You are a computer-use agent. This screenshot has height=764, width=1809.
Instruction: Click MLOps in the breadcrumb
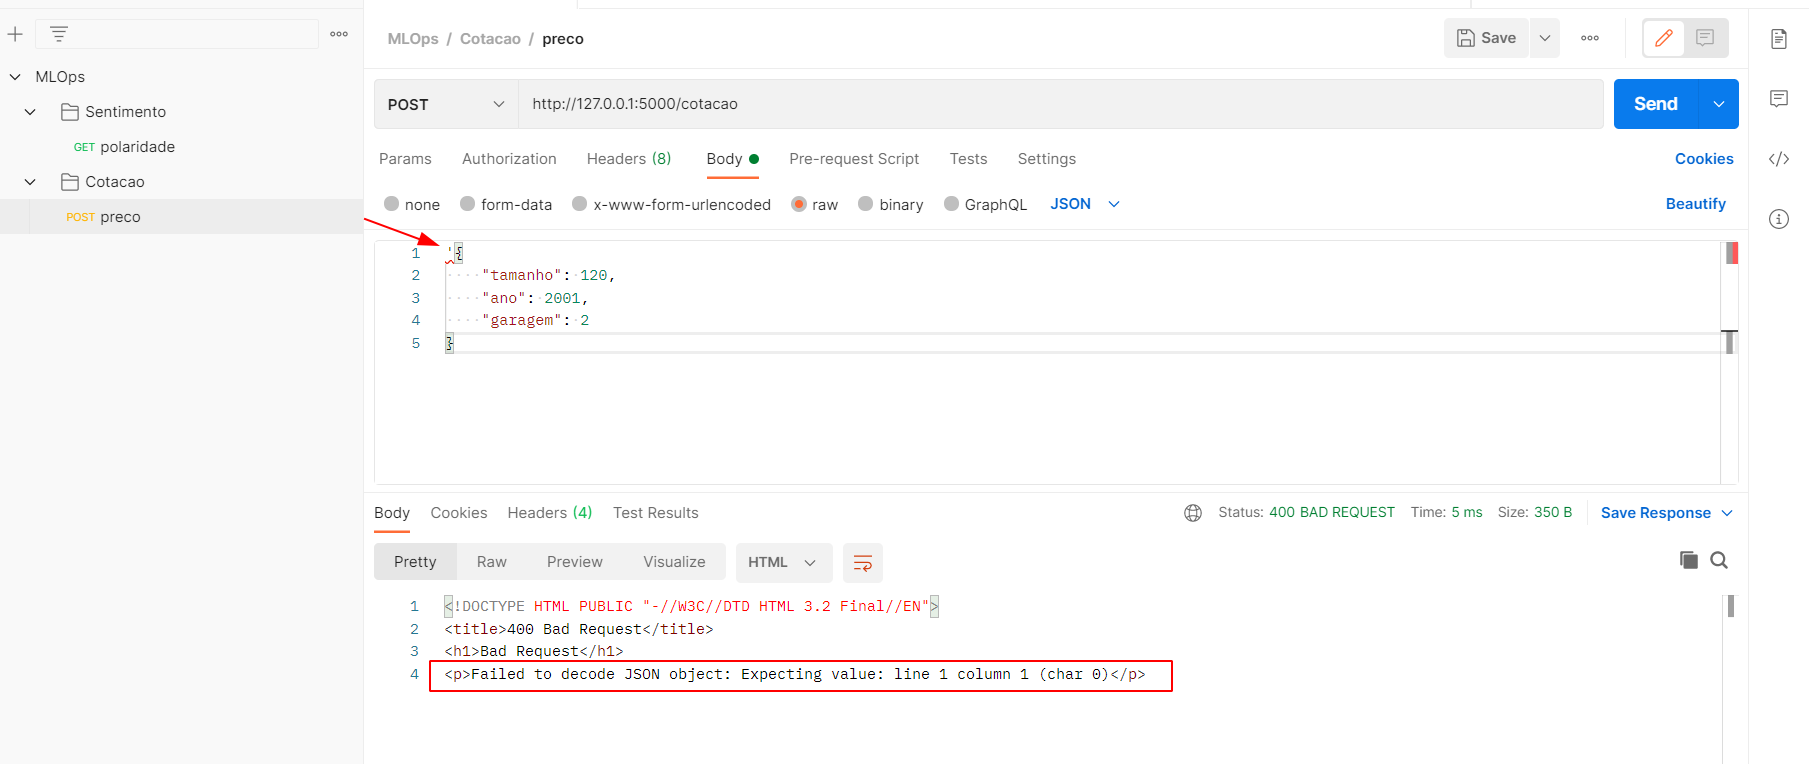point(413,39)
